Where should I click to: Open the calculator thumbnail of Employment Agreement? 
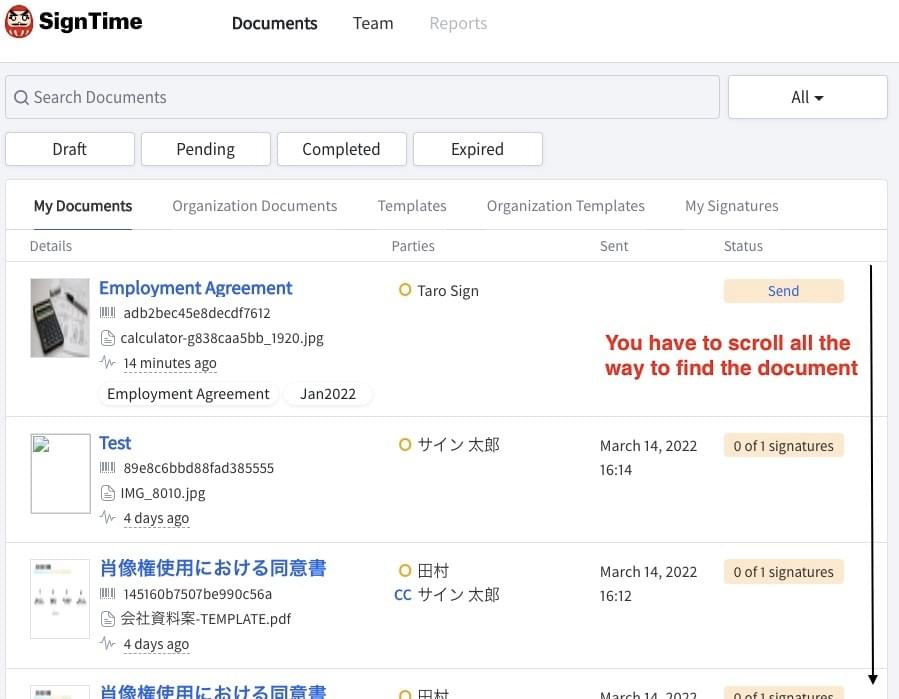(x=60, y=318)
